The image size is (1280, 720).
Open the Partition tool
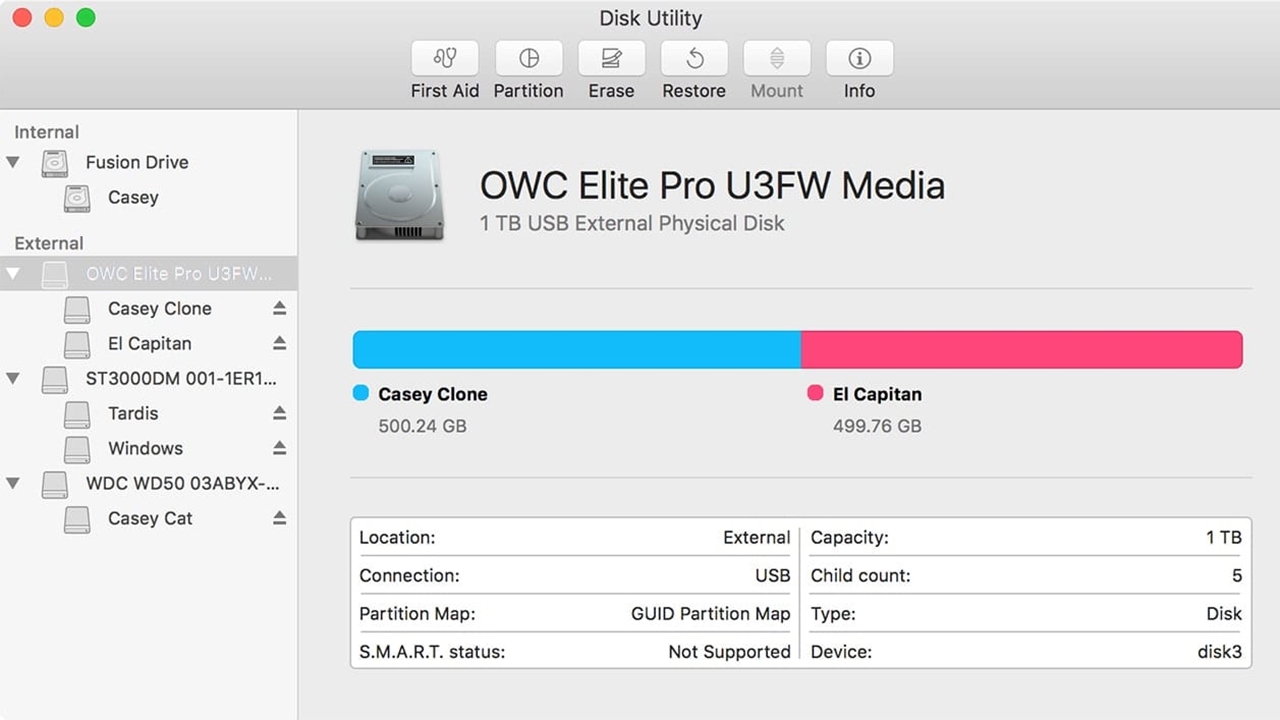(x=528, y=59)
